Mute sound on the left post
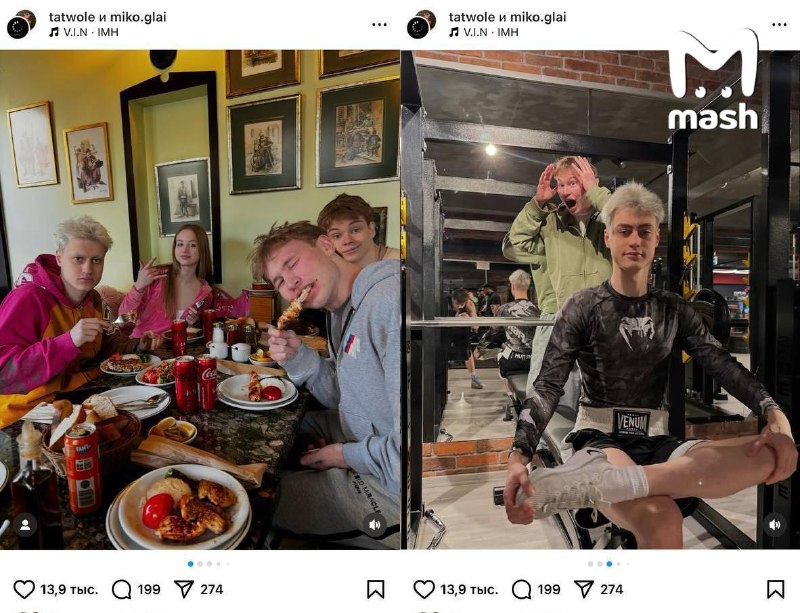 pos(374,525)
